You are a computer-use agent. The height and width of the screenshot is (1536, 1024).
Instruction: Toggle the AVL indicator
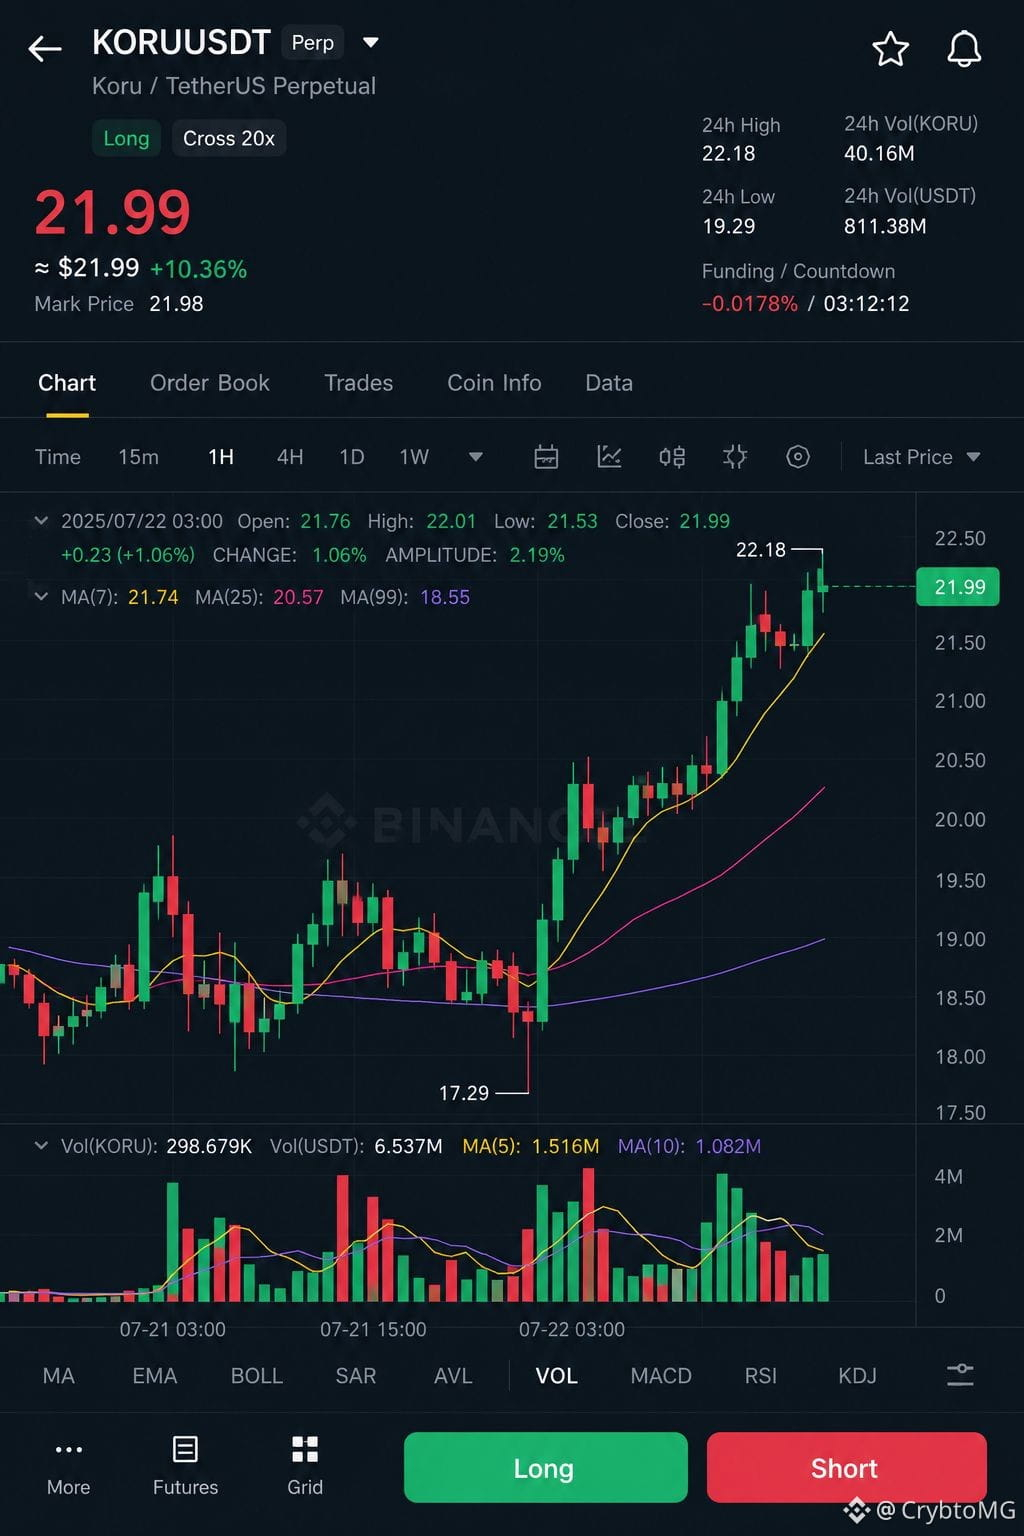[453, 1376]
